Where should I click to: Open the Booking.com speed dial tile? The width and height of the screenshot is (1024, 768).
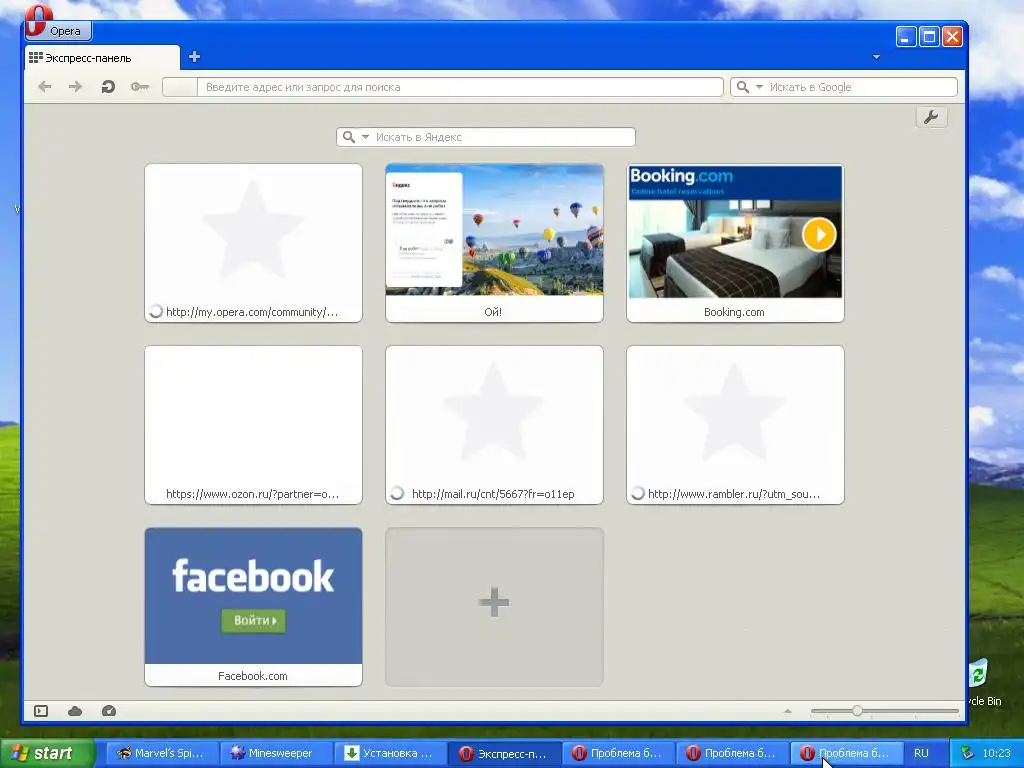(x=735, y=243)
